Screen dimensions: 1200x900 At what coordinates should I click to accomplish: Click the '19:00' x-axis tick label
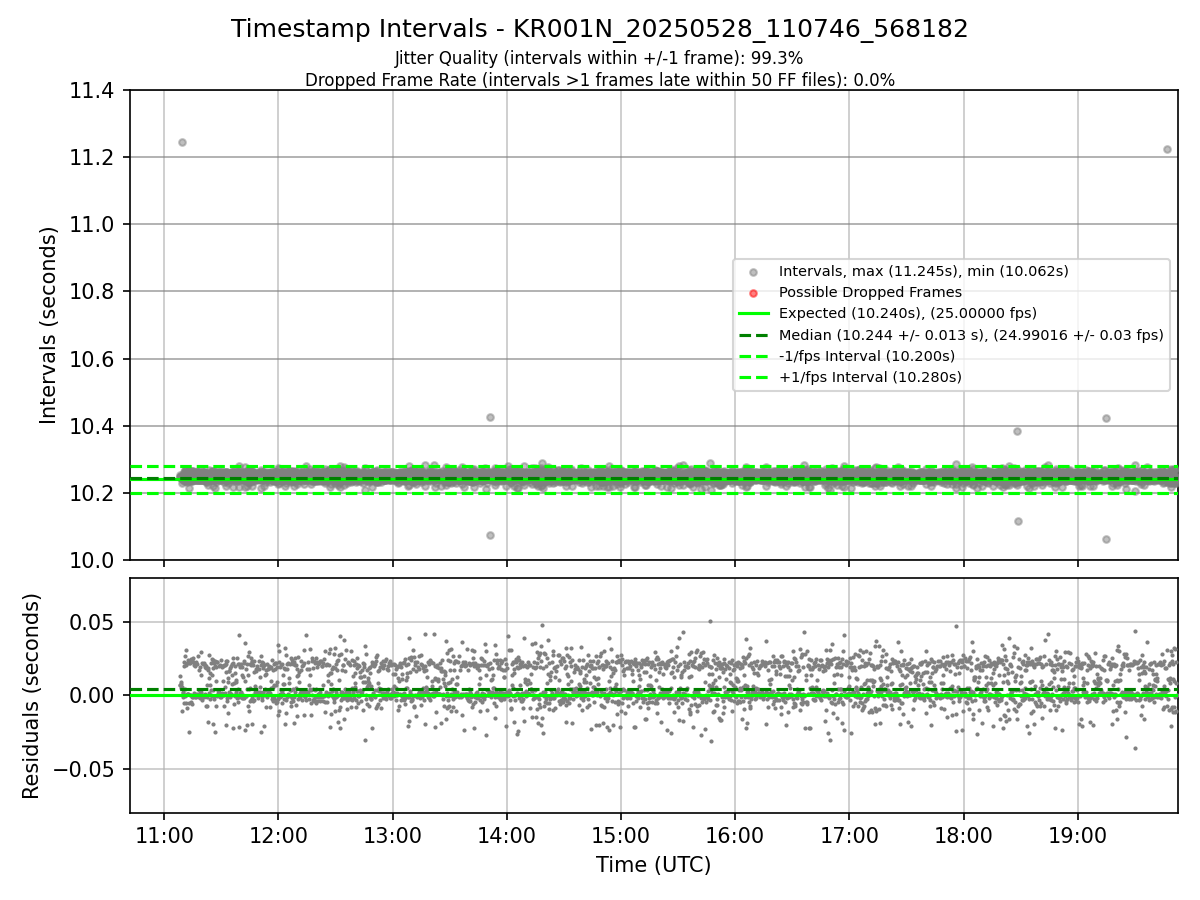coord(1078,834)
